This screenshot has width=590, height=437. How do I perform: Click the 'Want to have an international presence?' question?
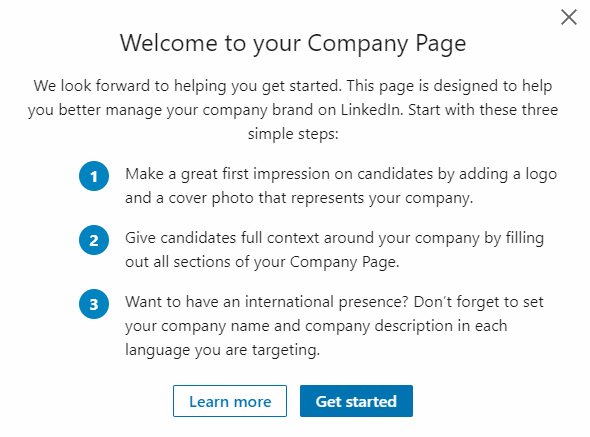click(x=267, y=302)
